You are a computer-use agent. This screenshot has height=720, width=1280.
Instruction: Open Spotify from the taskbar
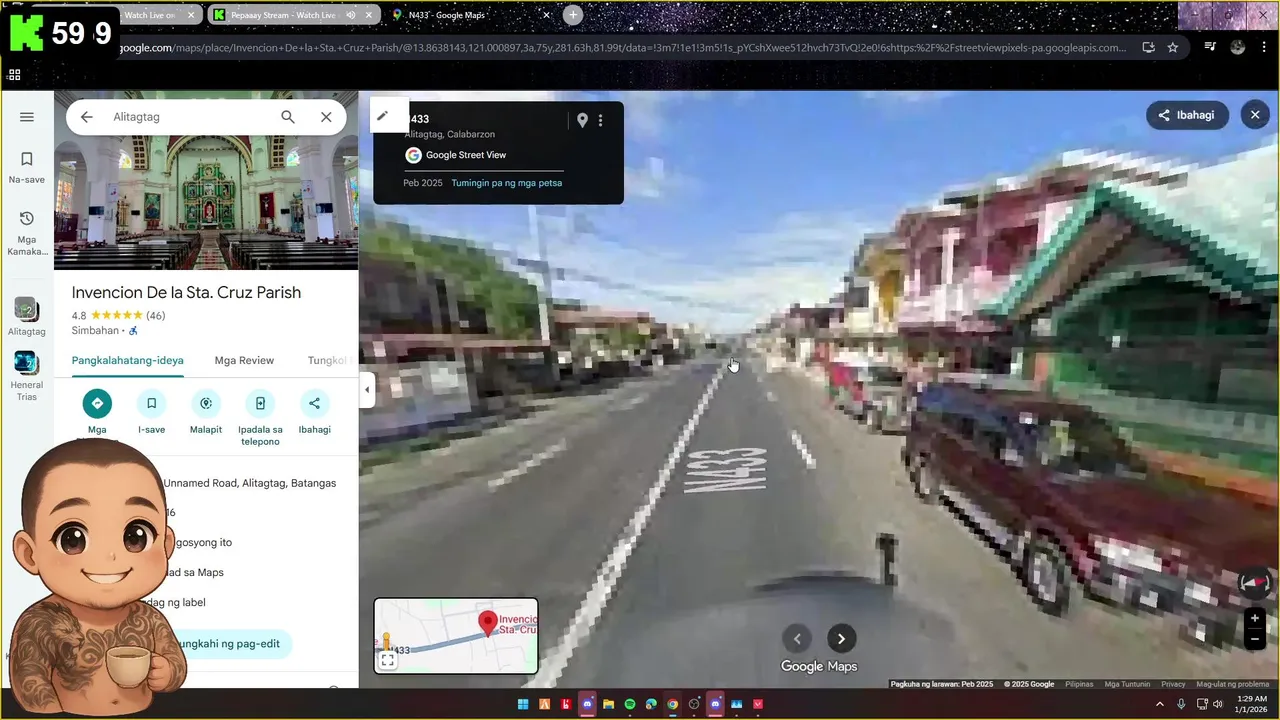[x=629, y=704]
